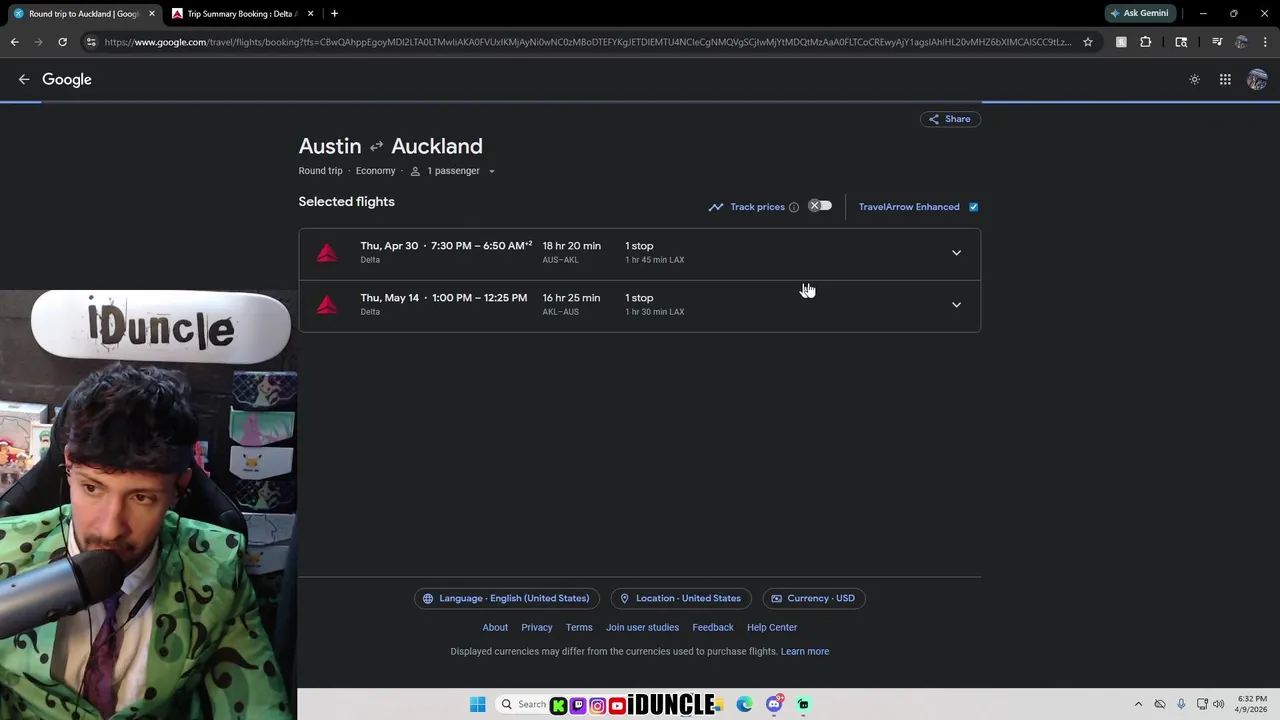Select the 18 hr 20 min duration text
Screen dimensions: 1280x720
click(571, 246)
